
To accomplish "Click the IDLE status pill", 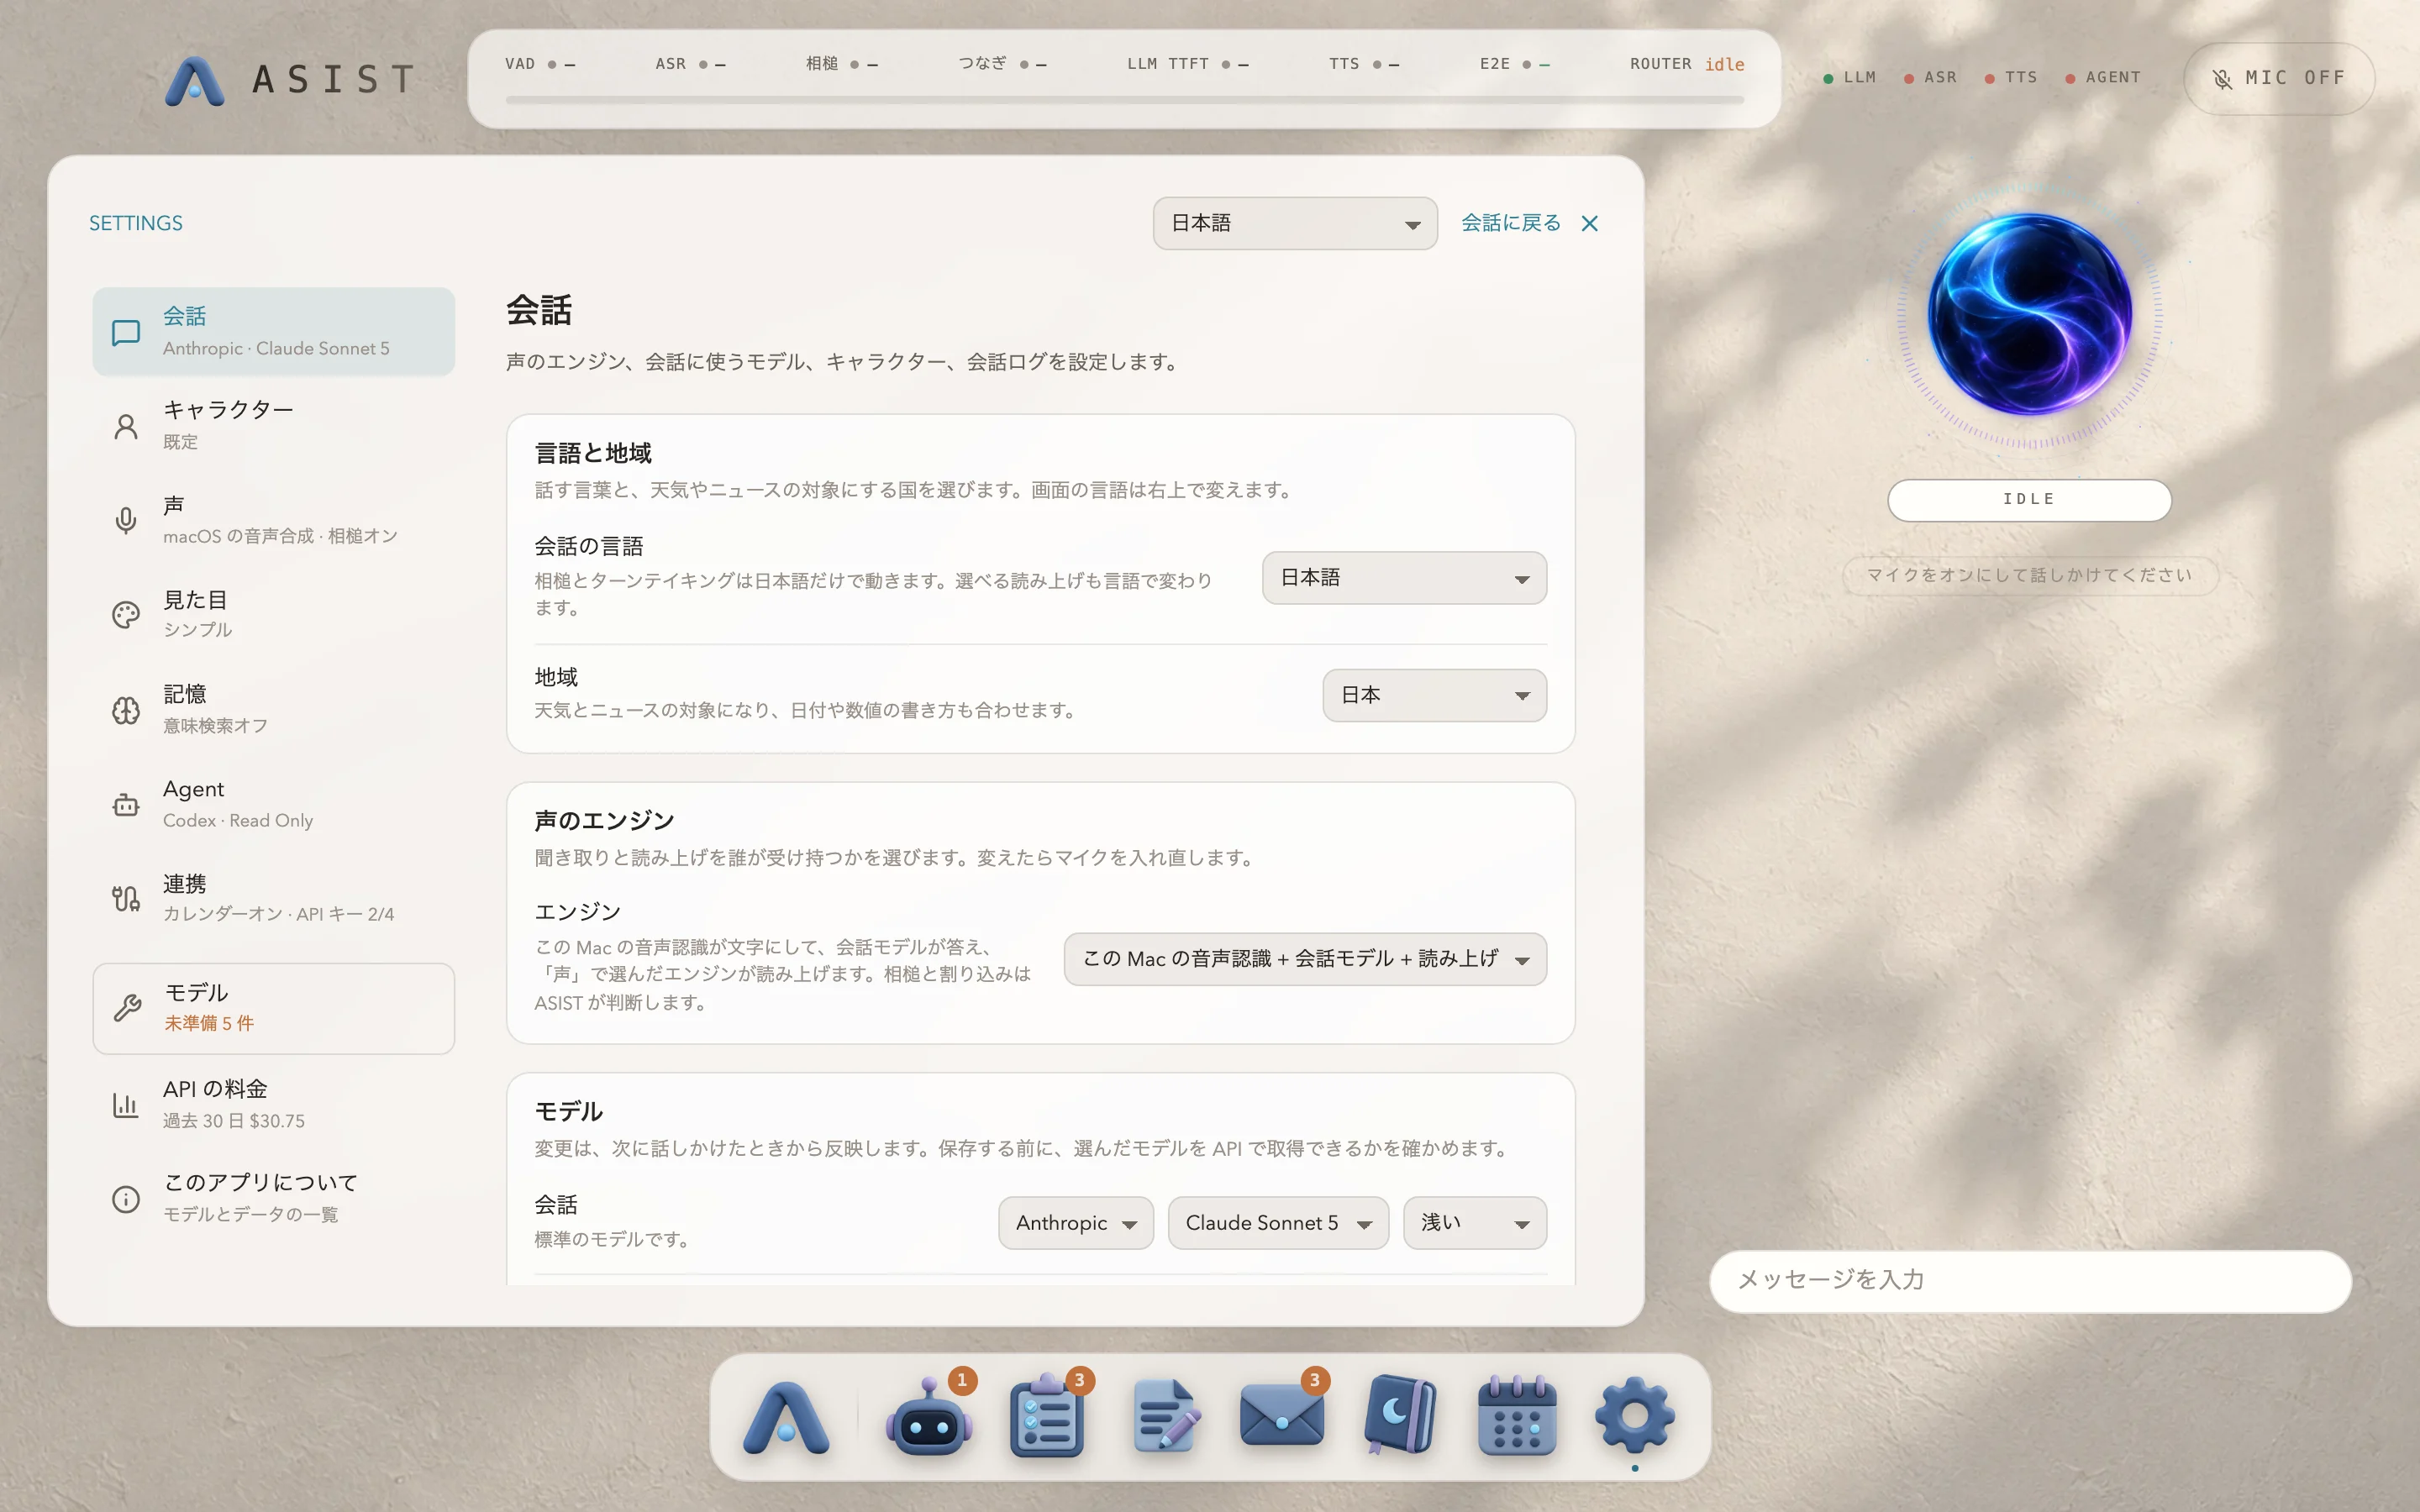I will click(x=2029, y=500).
